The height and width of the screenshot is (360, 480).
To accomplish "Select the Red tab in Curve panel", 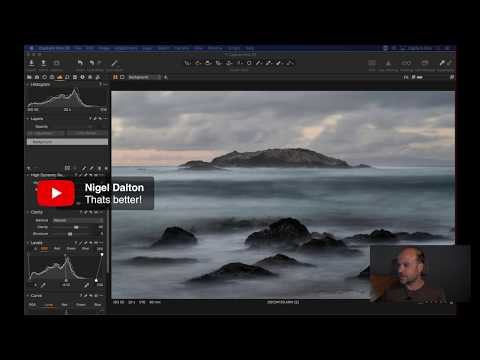I will pyautogui.click(x=64, y=305).
